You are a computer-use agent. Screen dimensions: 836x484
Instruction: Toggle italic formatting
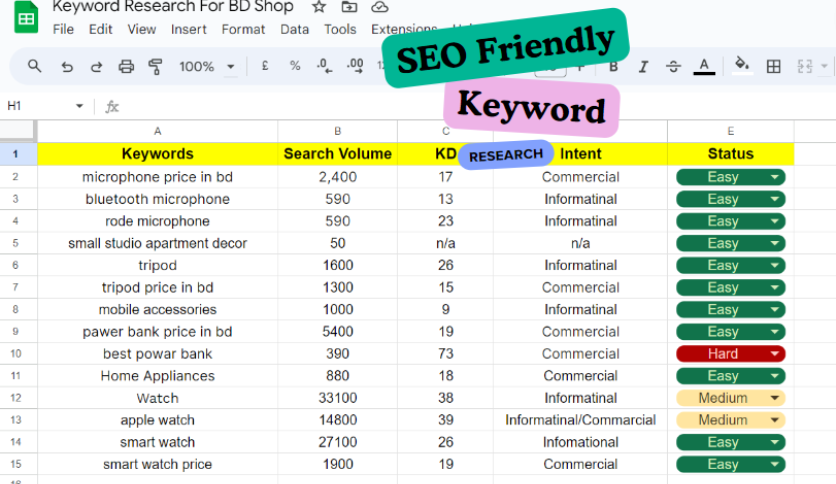(x=644, y=67)
